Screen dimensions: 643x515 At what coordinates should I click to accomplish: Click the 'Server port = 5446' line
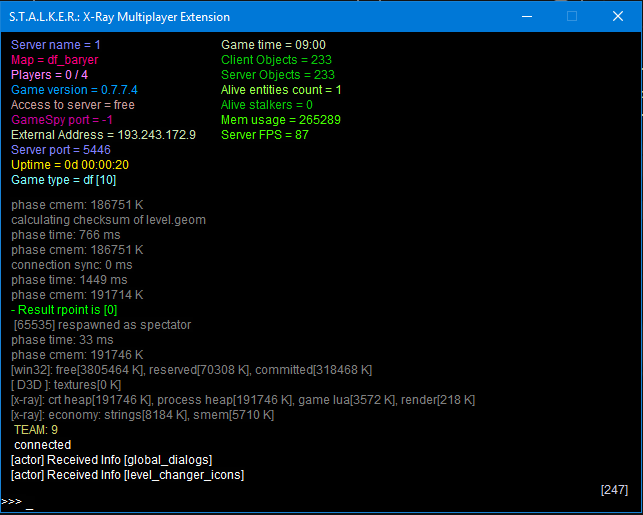(61, 150)
